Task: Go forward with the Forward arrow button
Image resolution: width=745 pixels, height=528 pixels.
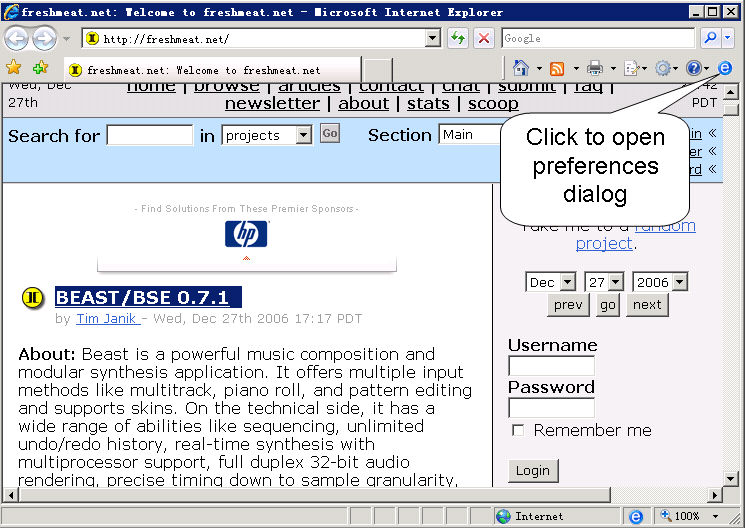Action: [x=45, y=38]
